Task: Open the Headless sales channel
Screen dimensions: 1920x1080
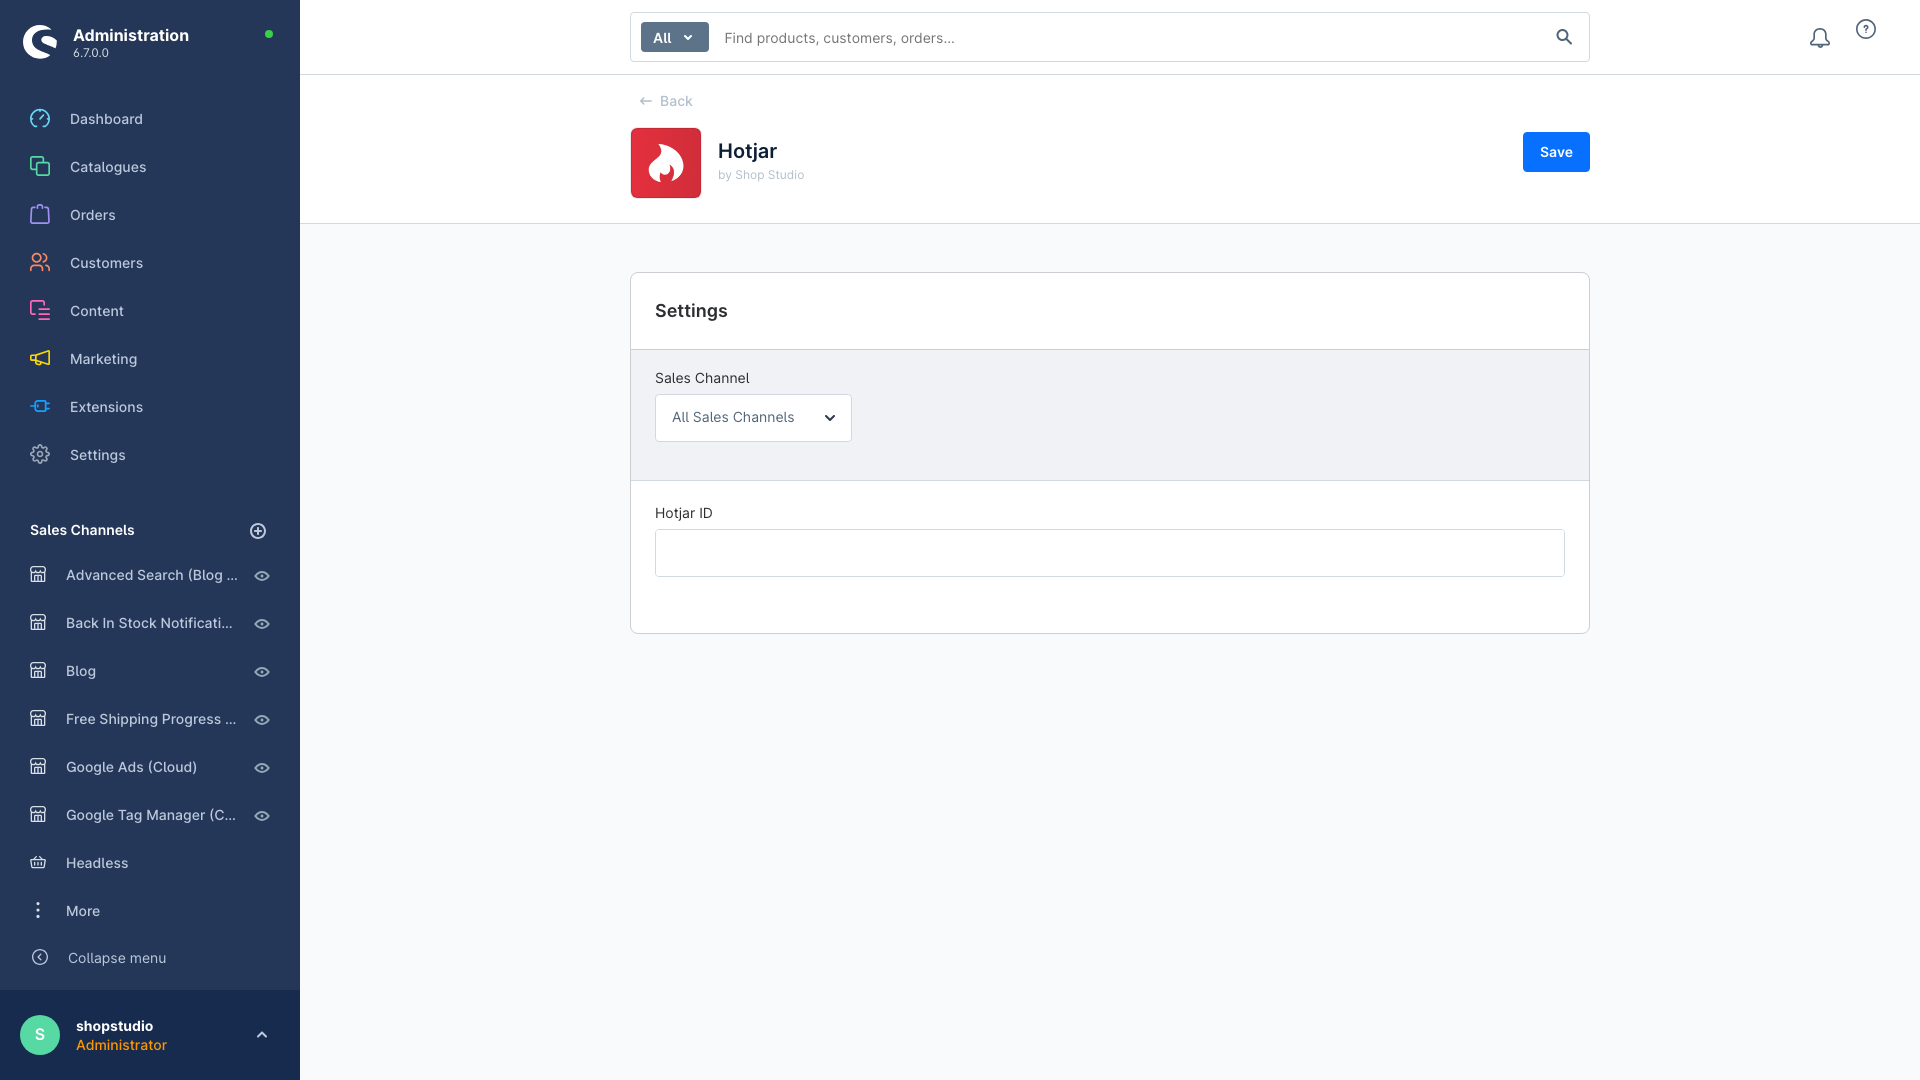Action: pyautogui.click(x=97, y=863)
